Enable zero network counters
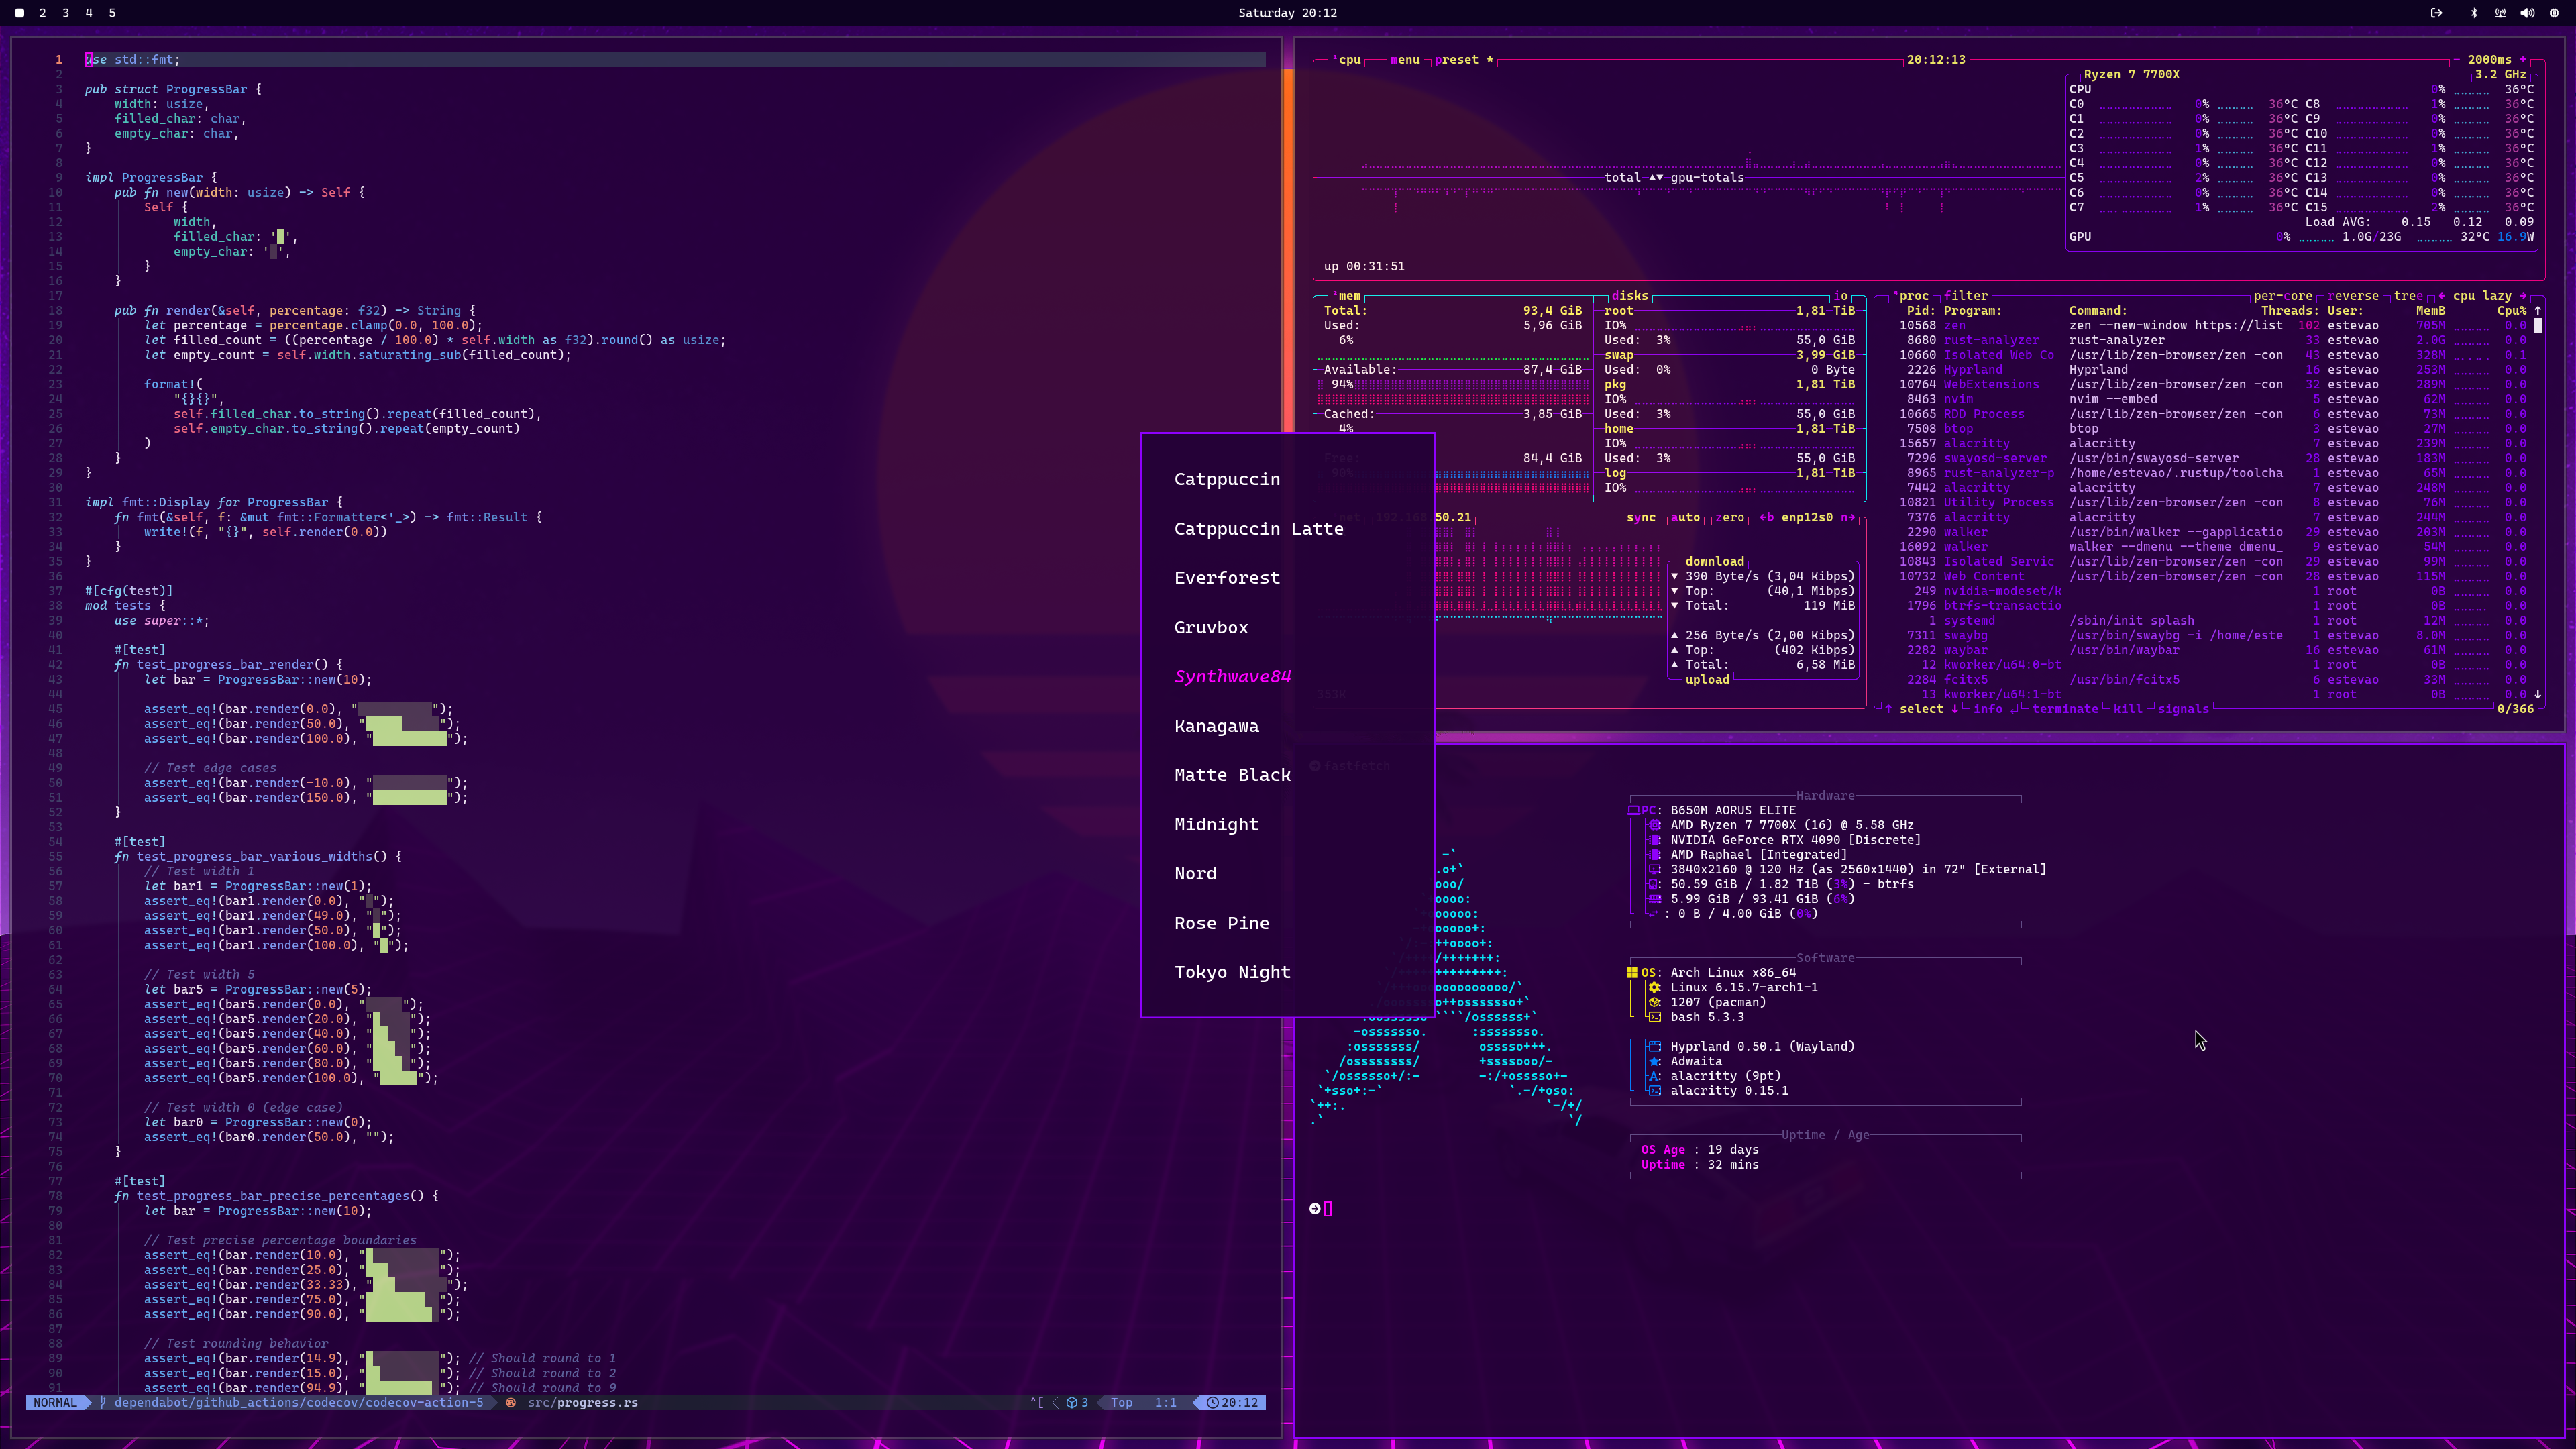2576x1449 pixels. pos(1730,517)
